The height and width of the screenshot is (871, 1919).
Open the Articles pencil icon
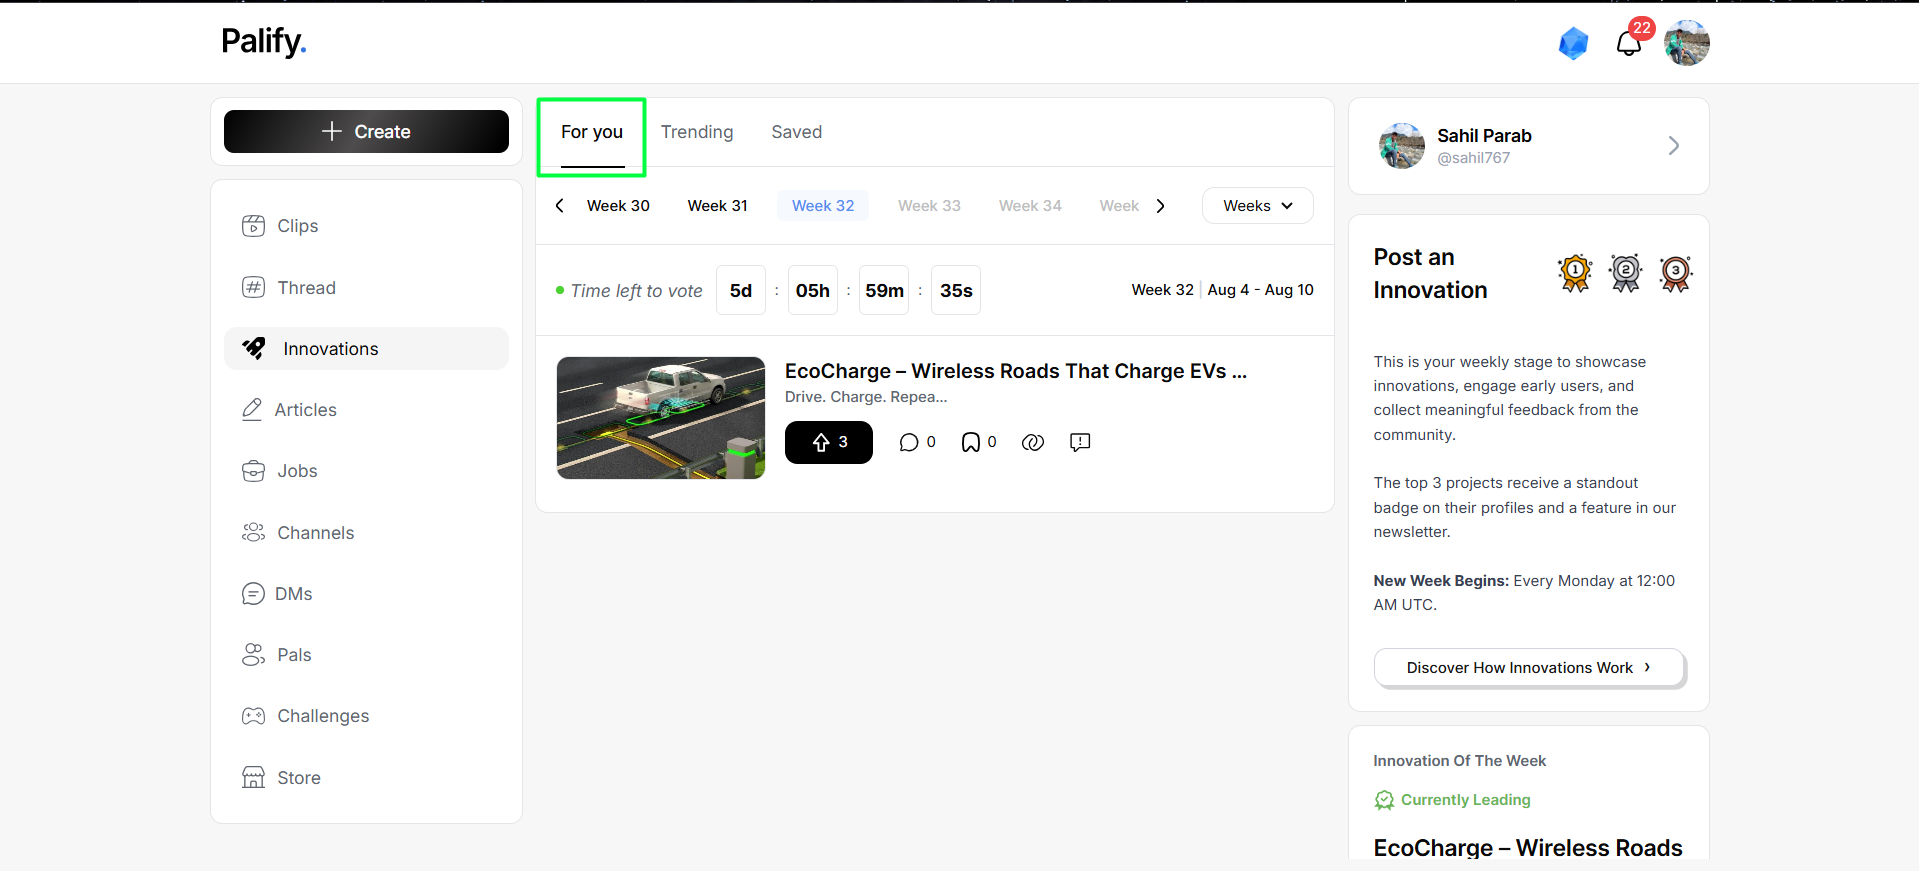[x=252, y=410]
